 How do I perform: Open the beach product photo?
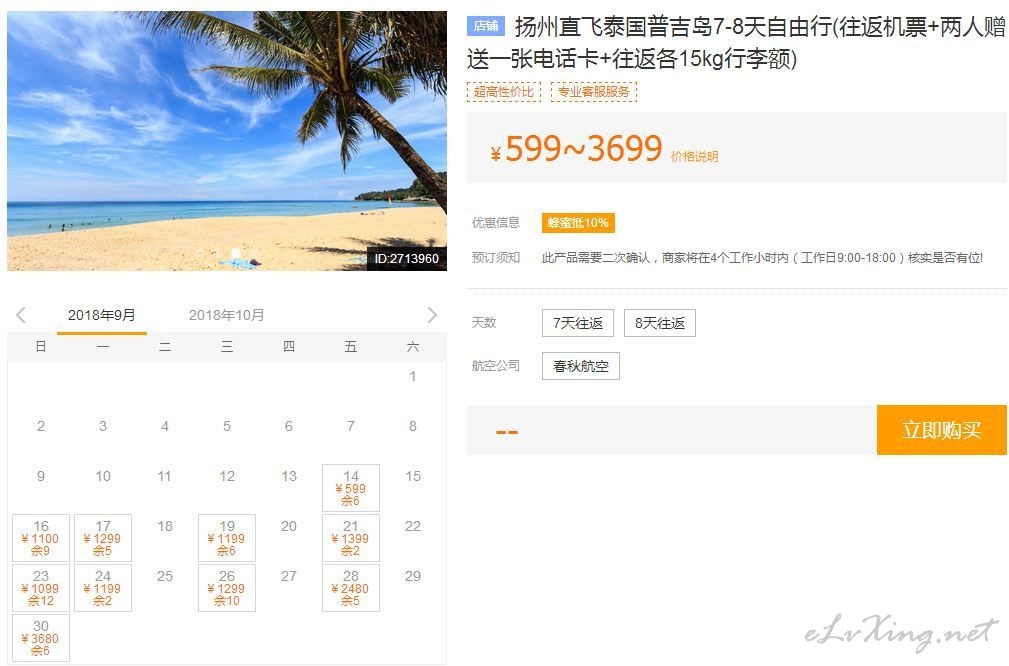click(227, 140)
